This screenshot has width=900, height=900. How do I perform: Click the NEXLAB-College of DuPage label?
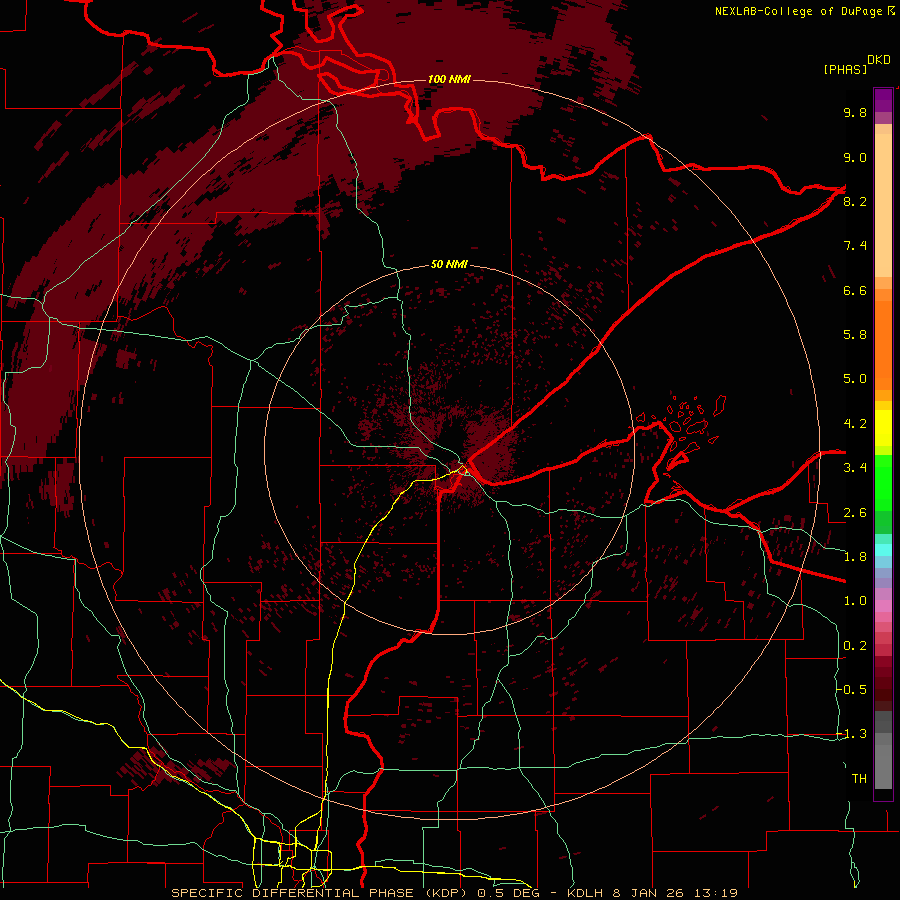[800, 11]
